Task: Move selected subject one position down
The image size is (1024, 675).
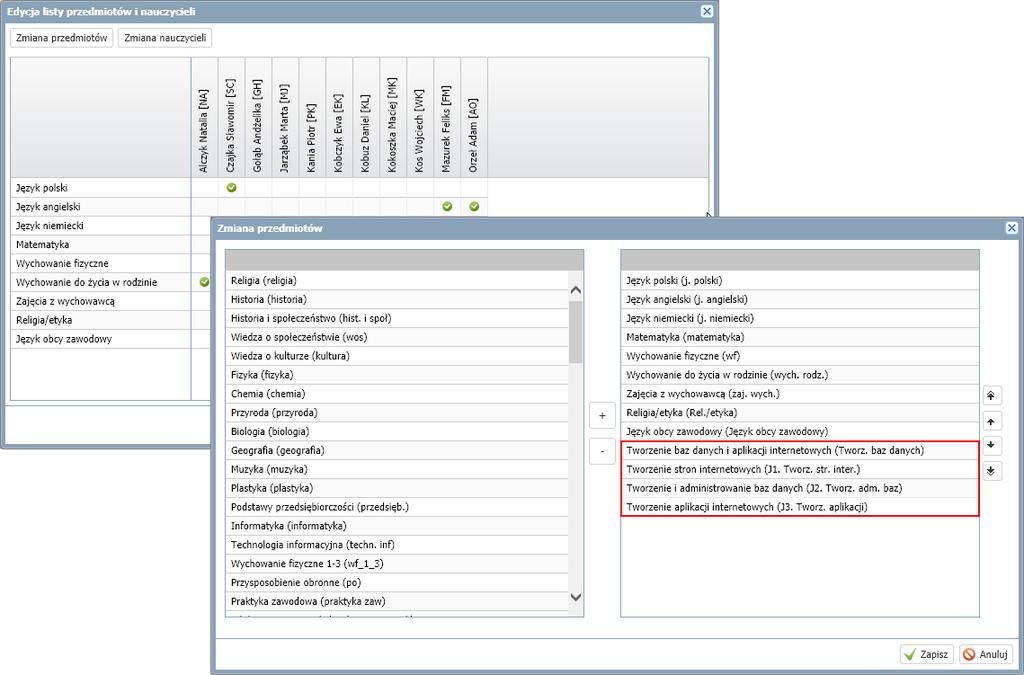Action: click(x=991, y=445)
